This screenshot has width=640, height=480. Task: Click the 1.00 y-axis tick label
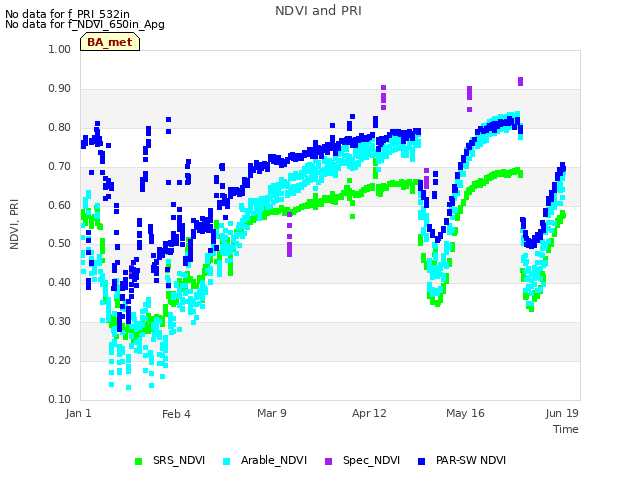60,49
